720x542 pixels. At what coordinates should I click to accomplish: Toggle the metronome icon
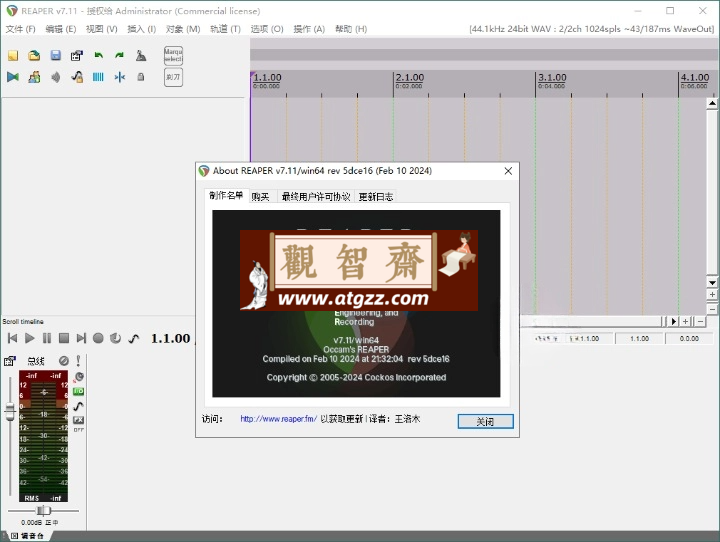[141, 56]
